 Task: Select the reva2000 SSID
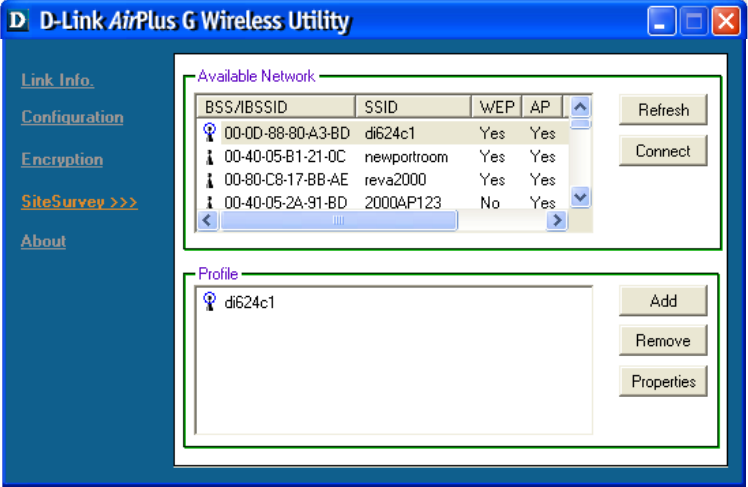pos(395,180)
